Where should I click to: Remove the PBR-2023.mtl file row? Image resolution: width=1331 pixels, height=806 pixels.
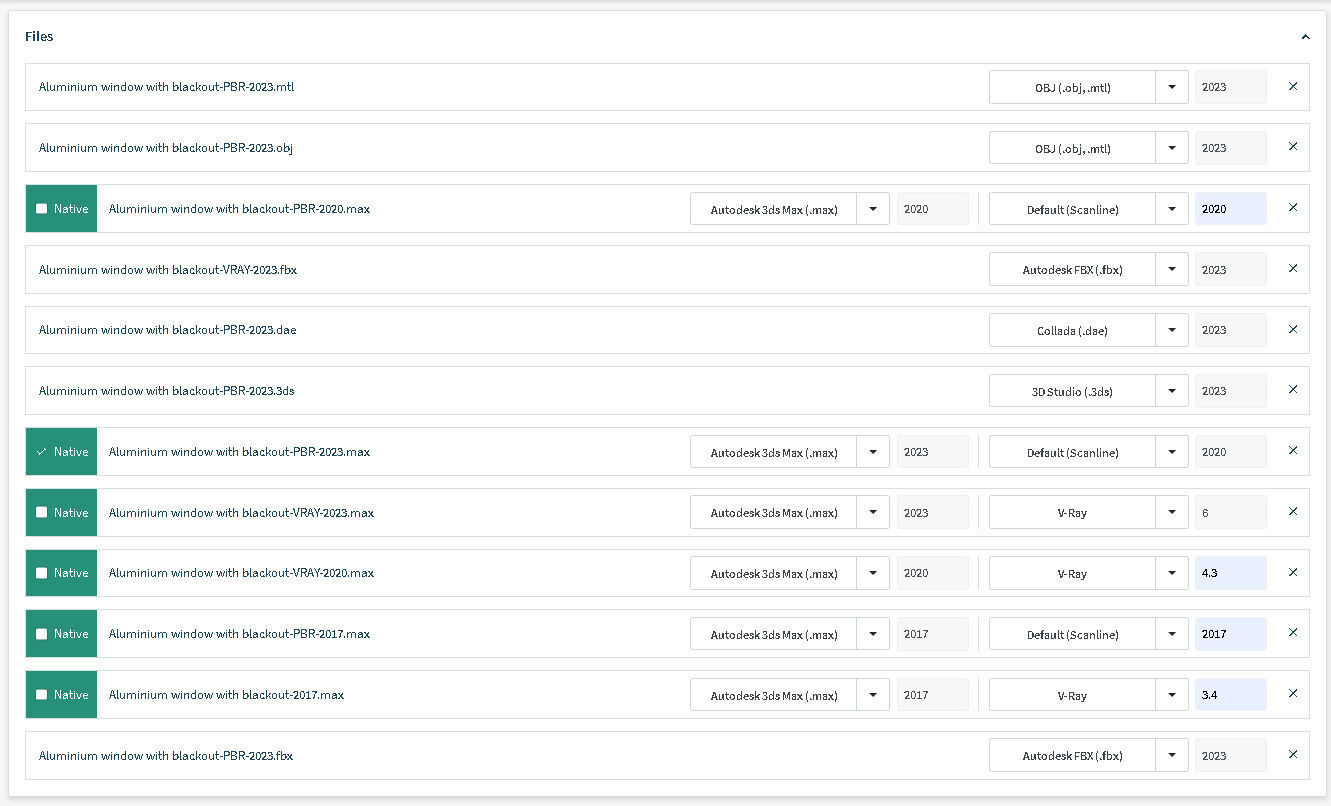pyautogui.click(x=1293, y=87)
